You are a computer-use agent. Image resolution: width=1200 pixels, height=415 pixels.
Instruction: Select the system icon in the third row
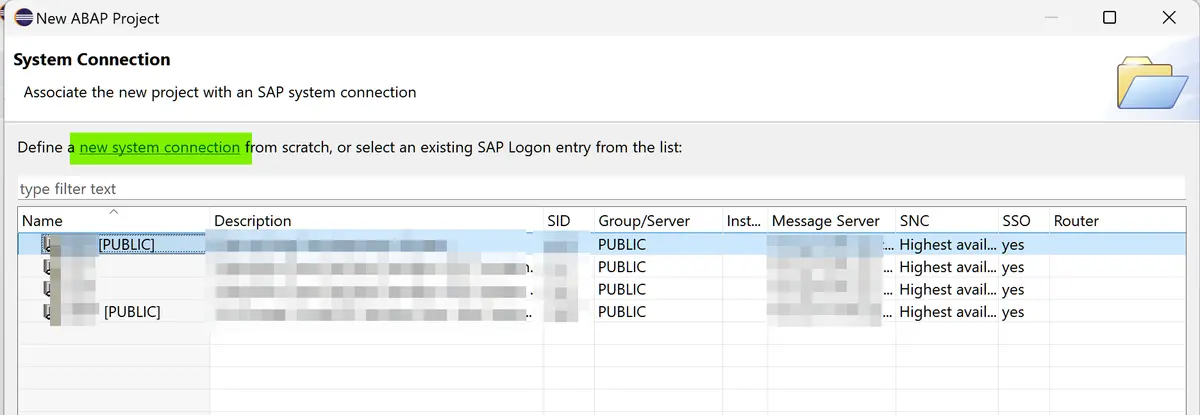click(47, 289)
